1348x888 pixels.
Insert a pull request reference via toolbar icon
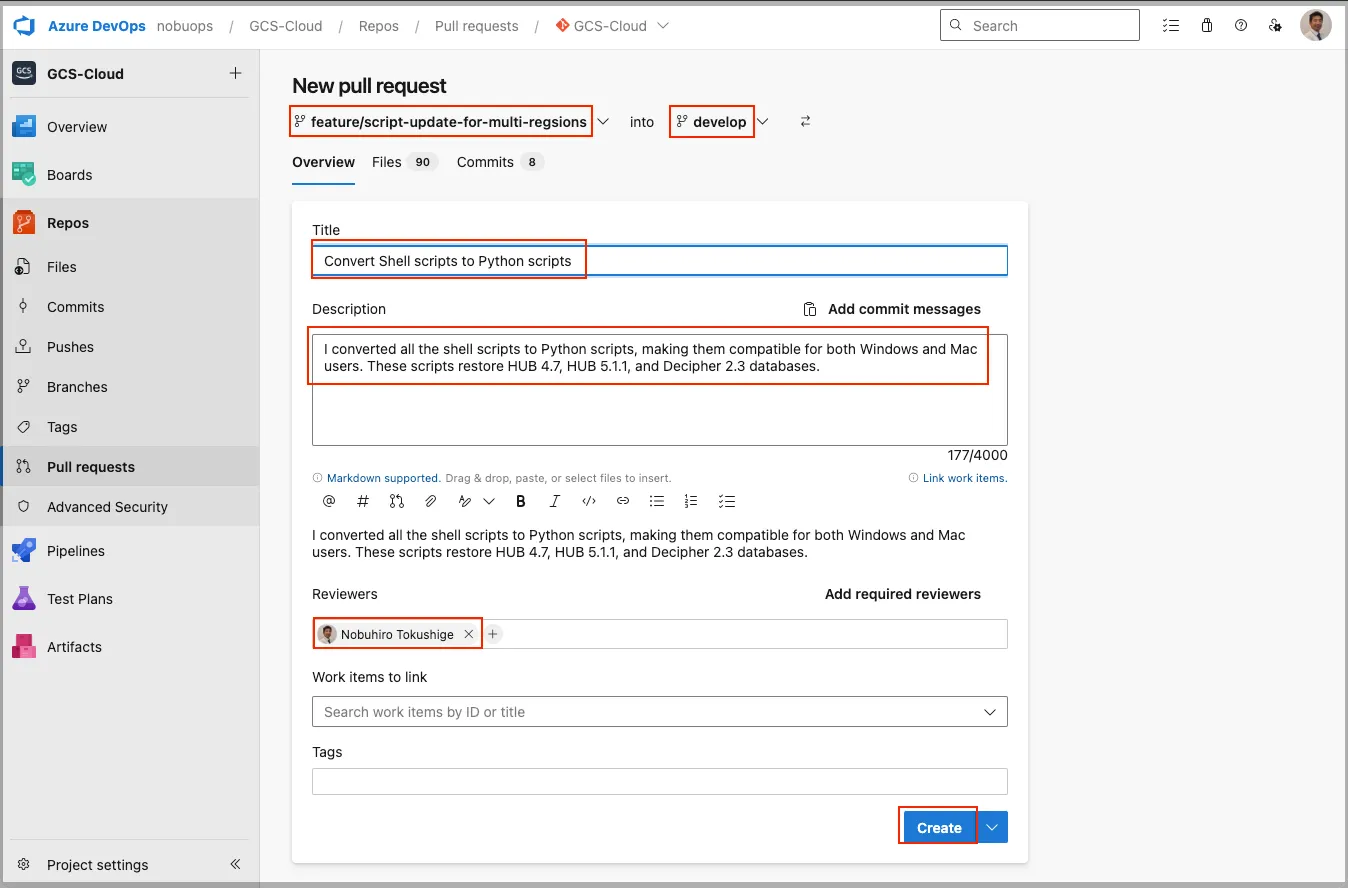397,501
